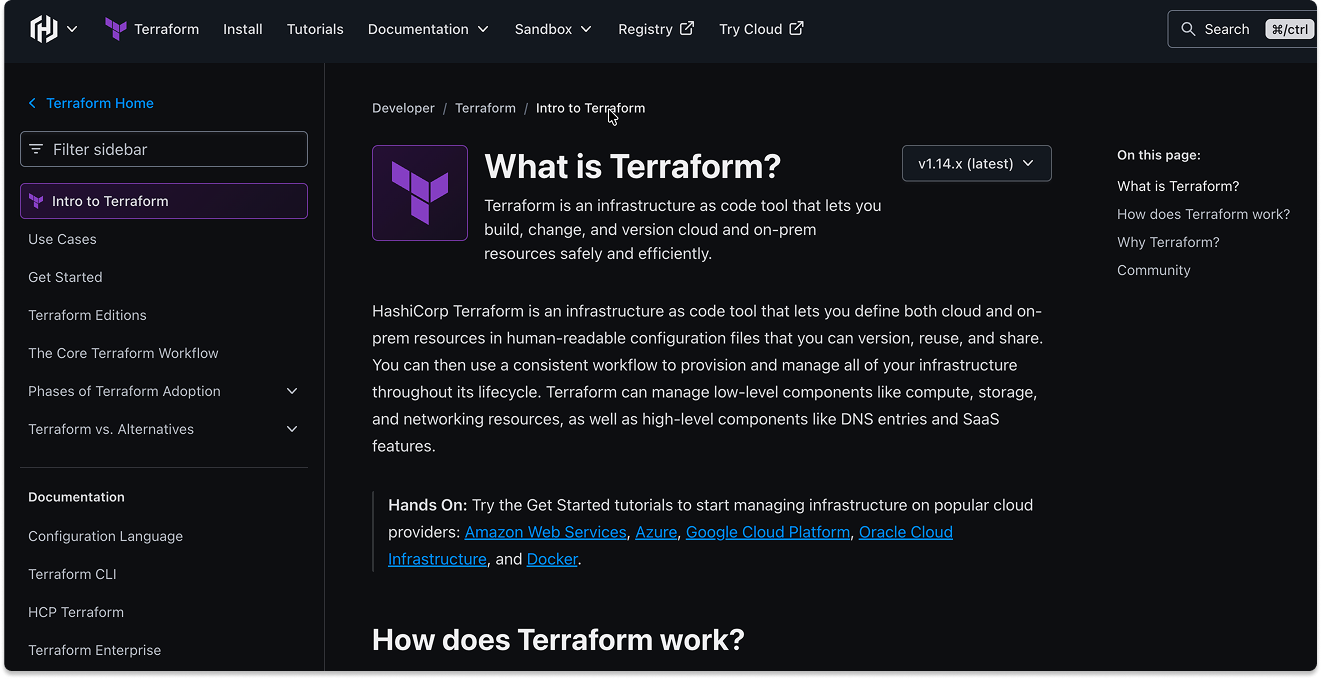Select Intro to Terraform sidebar item
This screenshot has width=1321, height=679.
(164, 201)
